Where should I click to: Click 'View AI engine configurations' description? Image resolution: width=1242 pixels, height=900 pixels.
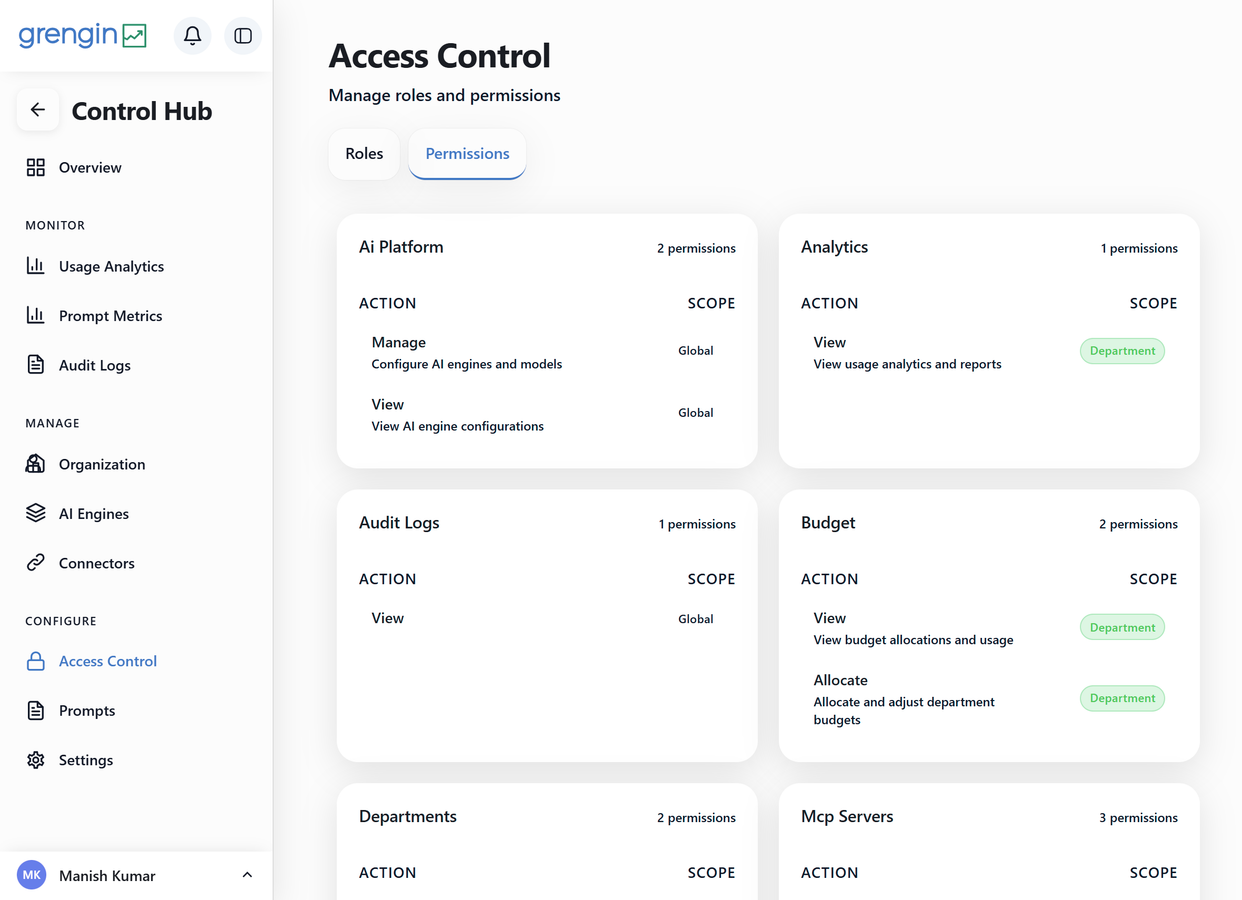pyautogui.click(x=458, y=426)
